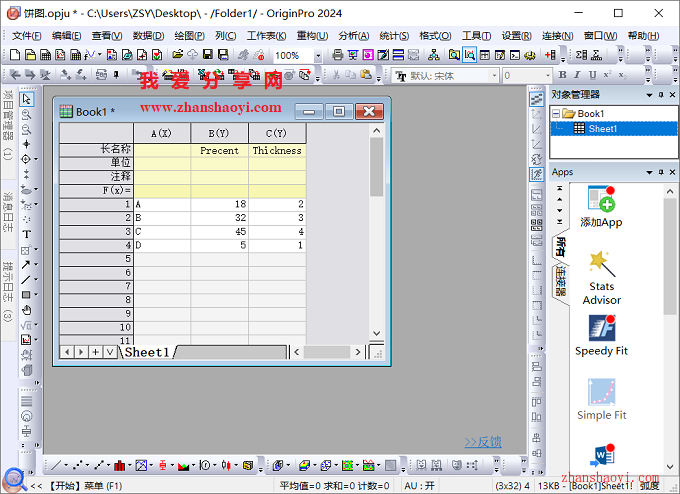
Task: Click the Open file folder icon
Action: pyautogui.click(x=177, y=55)
